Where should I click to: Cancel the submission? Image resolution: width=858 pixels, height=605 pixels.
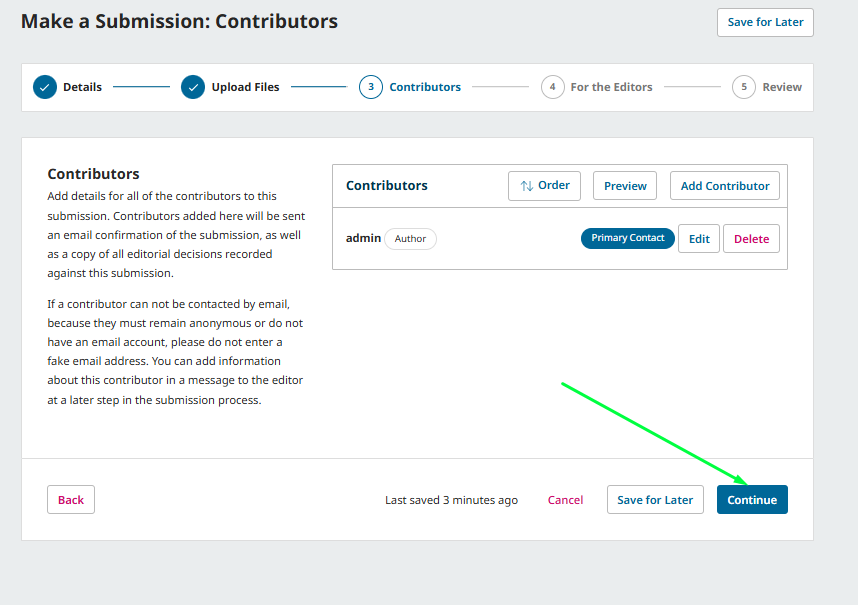[x=565, y=500]
